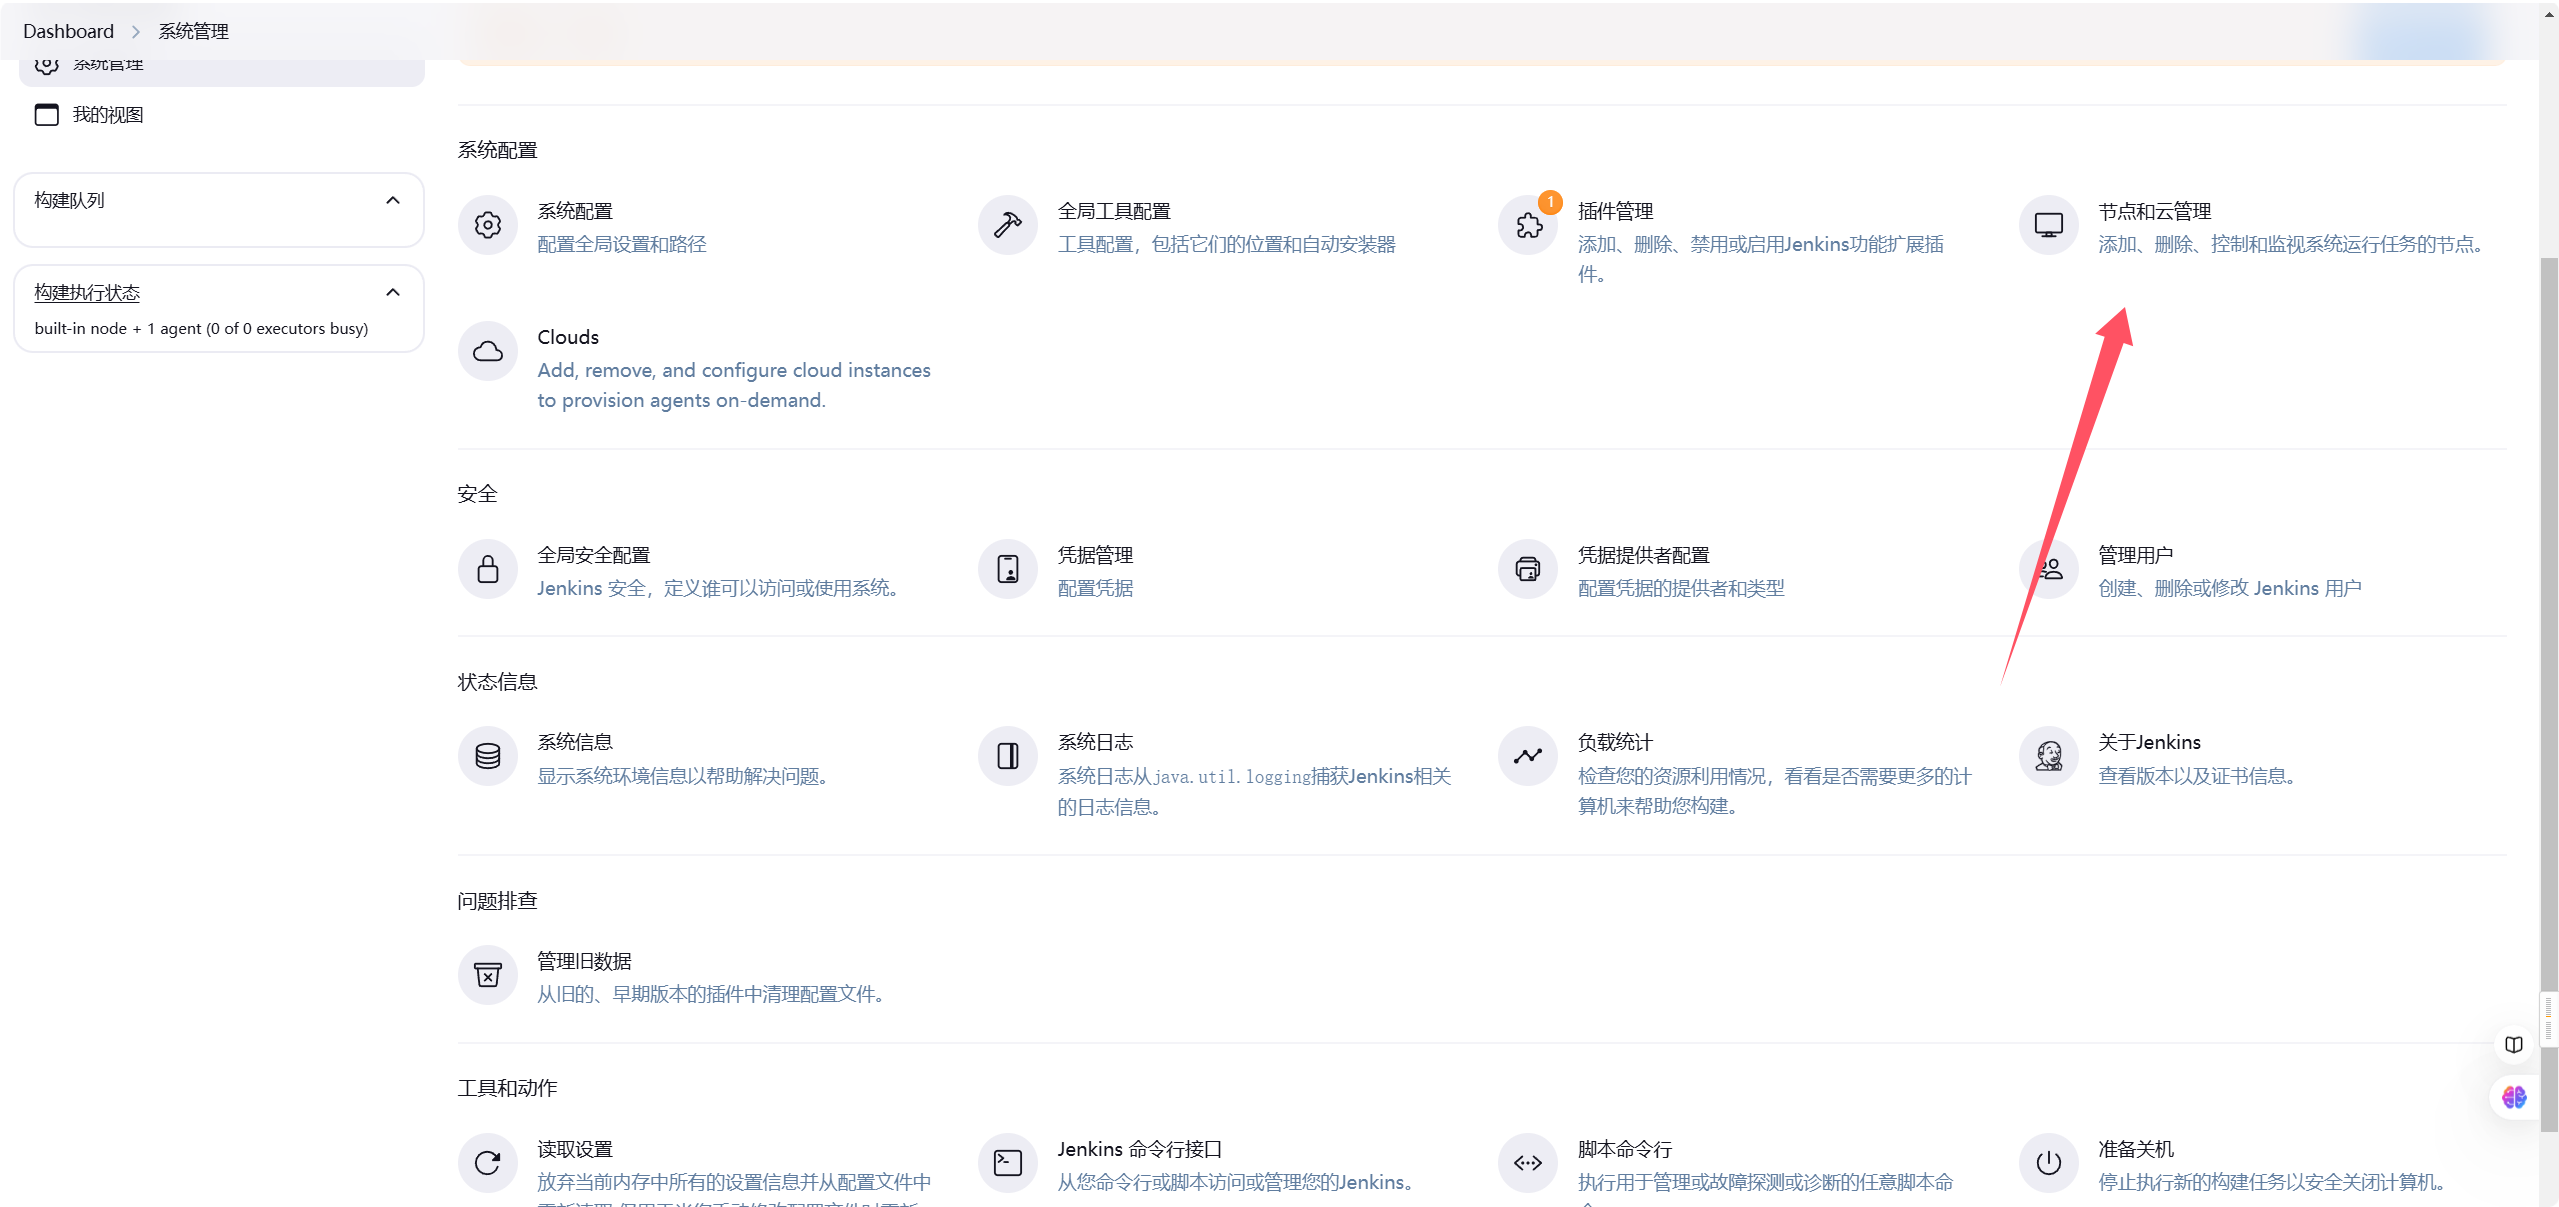2559x1207 pixels.
Task: Collapse the 构建执行状态 panel chevron
Action: click(392, 292)
